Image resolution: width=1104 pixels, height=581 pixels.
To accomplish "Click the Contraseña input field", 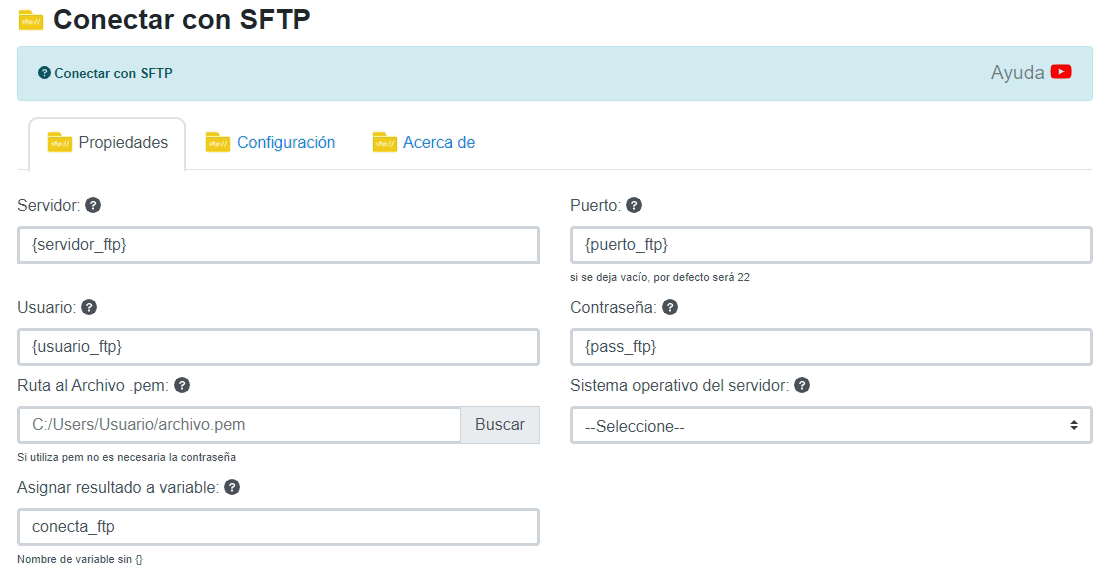I will [x=830, y=347].
